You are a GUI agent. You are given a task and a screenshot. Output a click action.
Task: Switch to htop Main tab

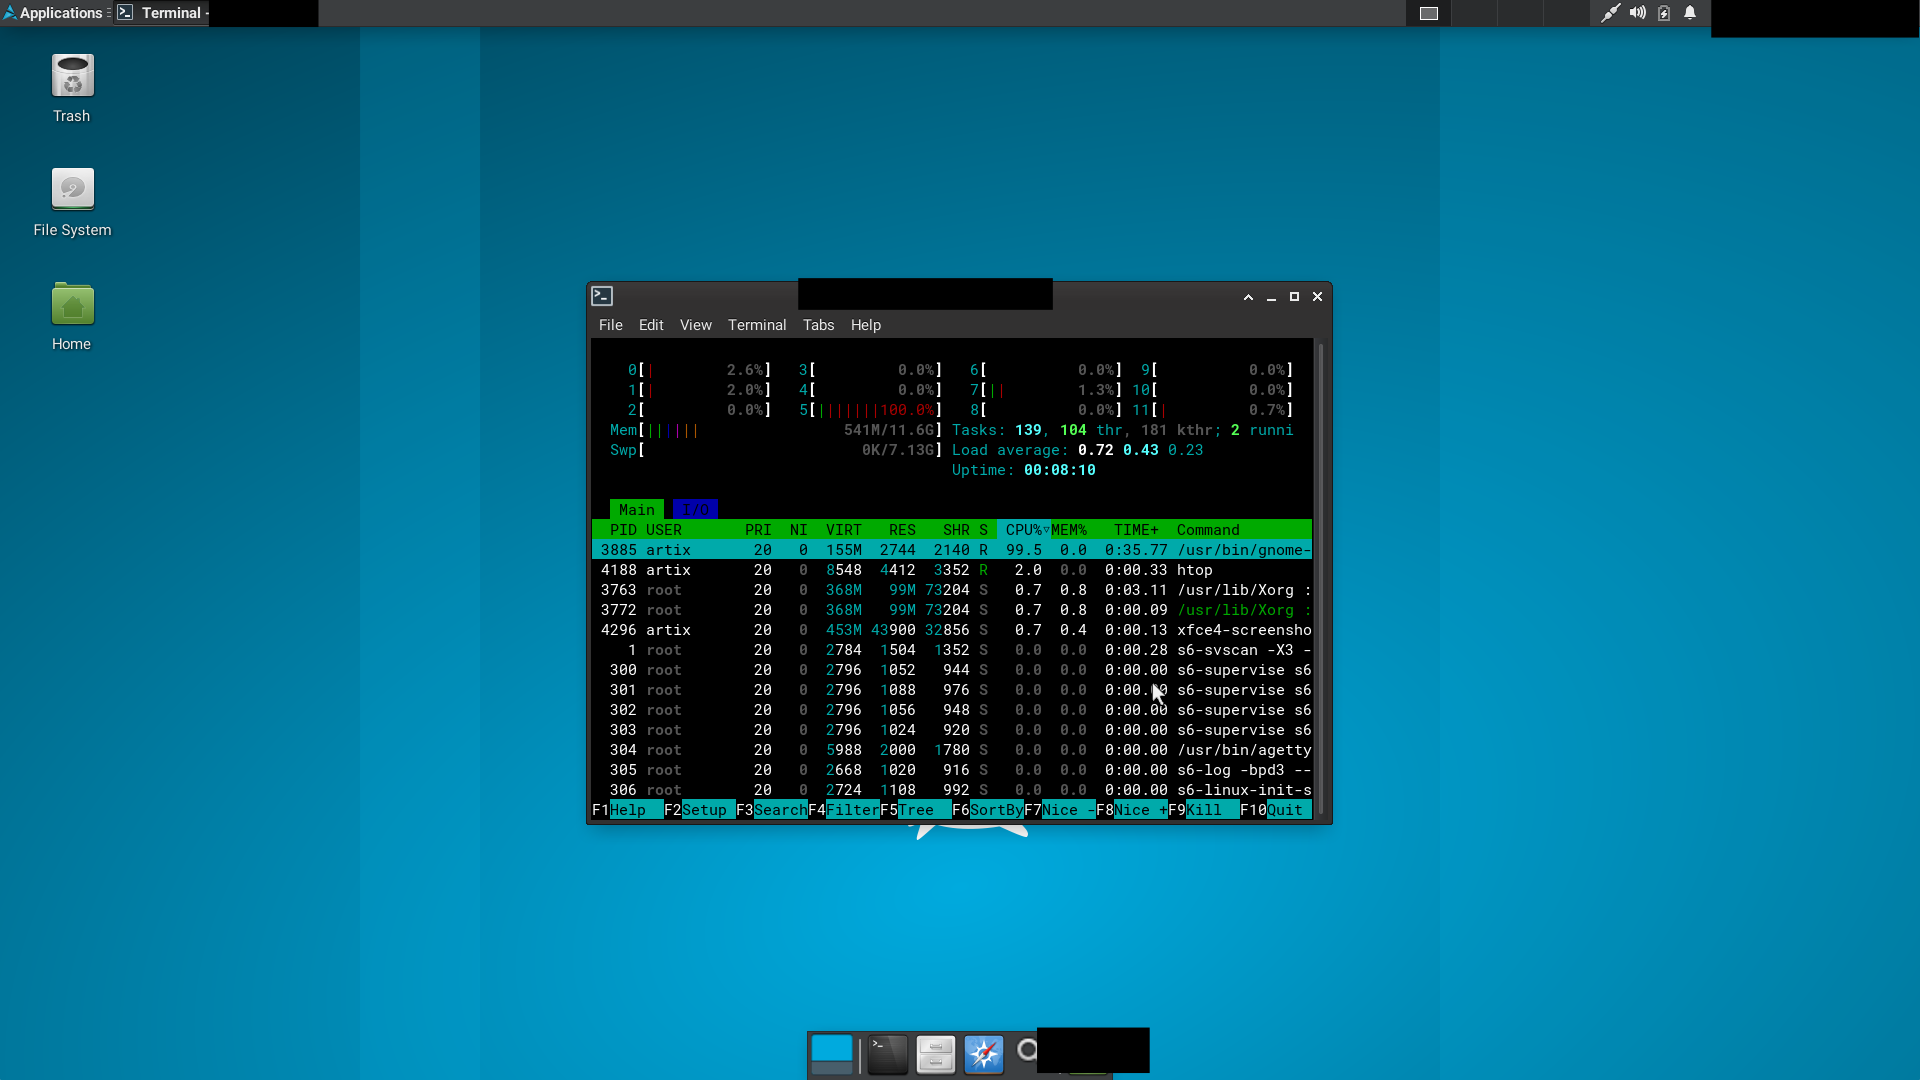(x=637, y=510)
